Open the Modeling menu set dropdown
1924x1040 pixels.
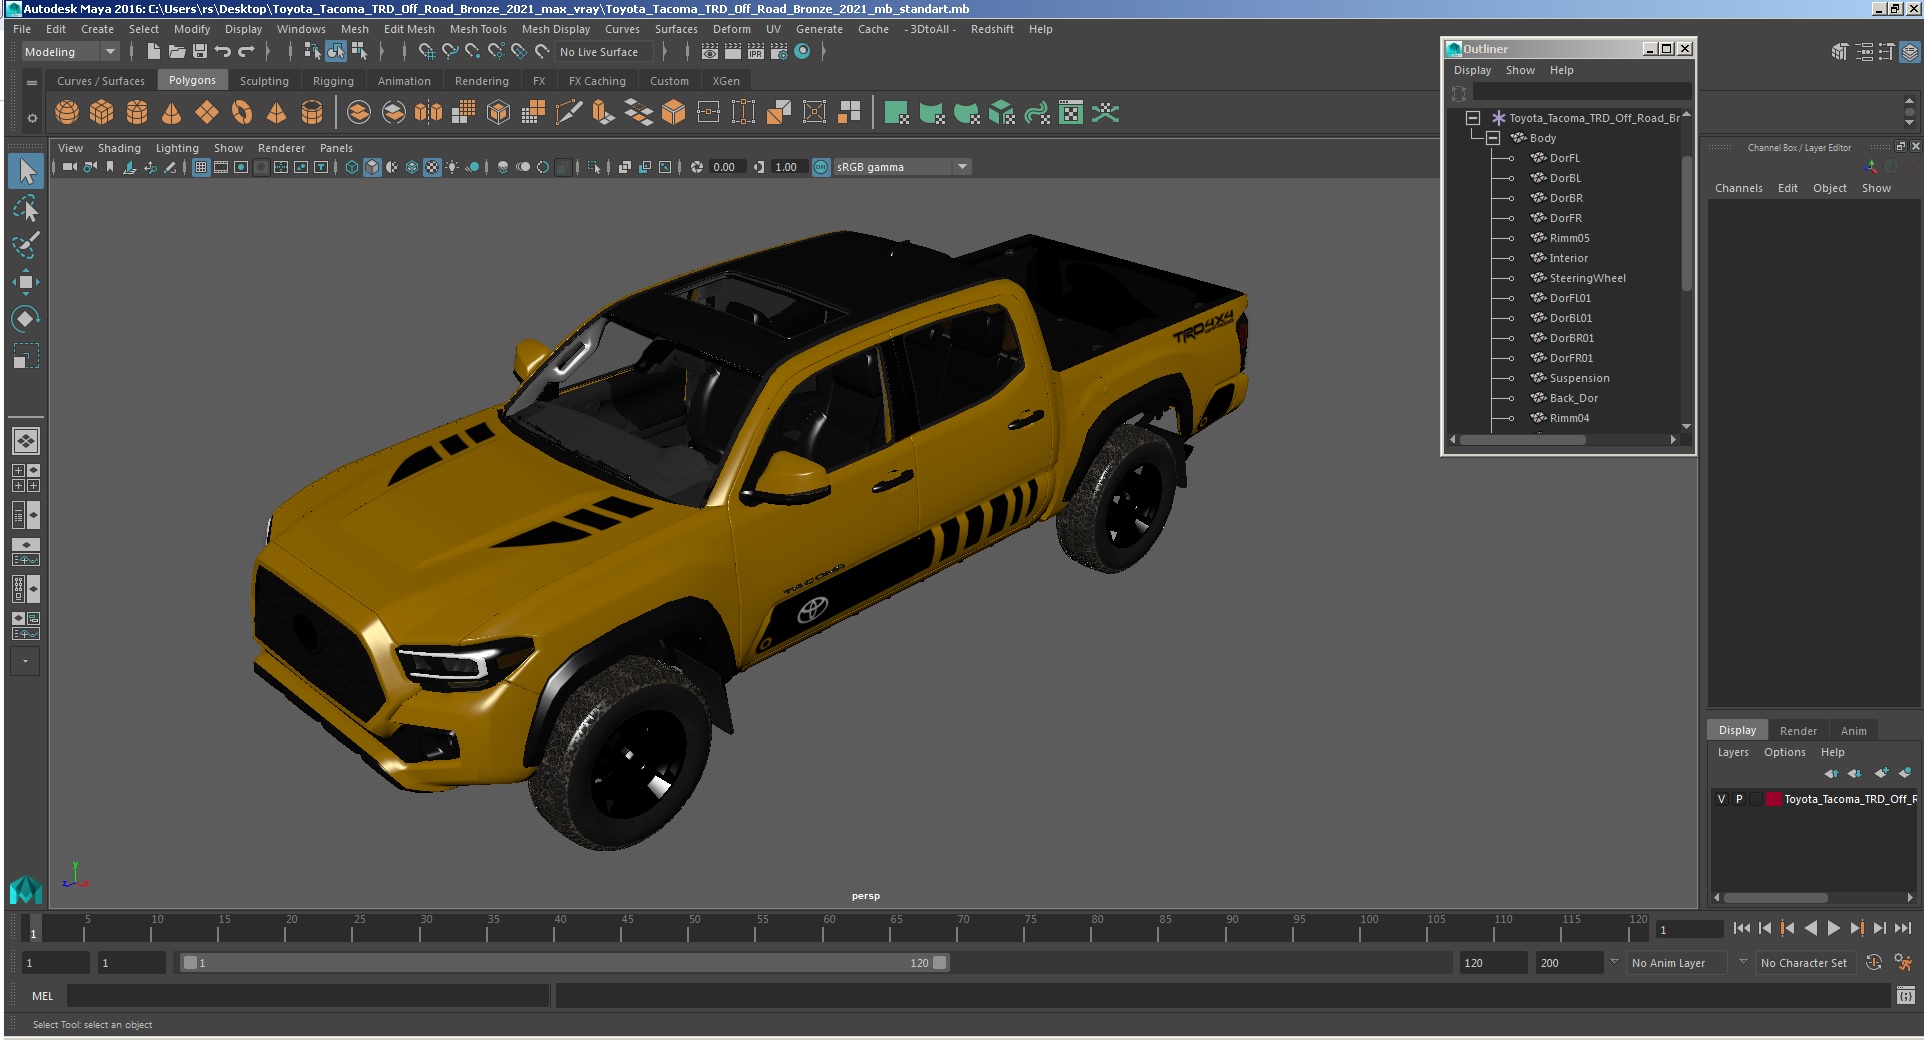click(70, 52)
